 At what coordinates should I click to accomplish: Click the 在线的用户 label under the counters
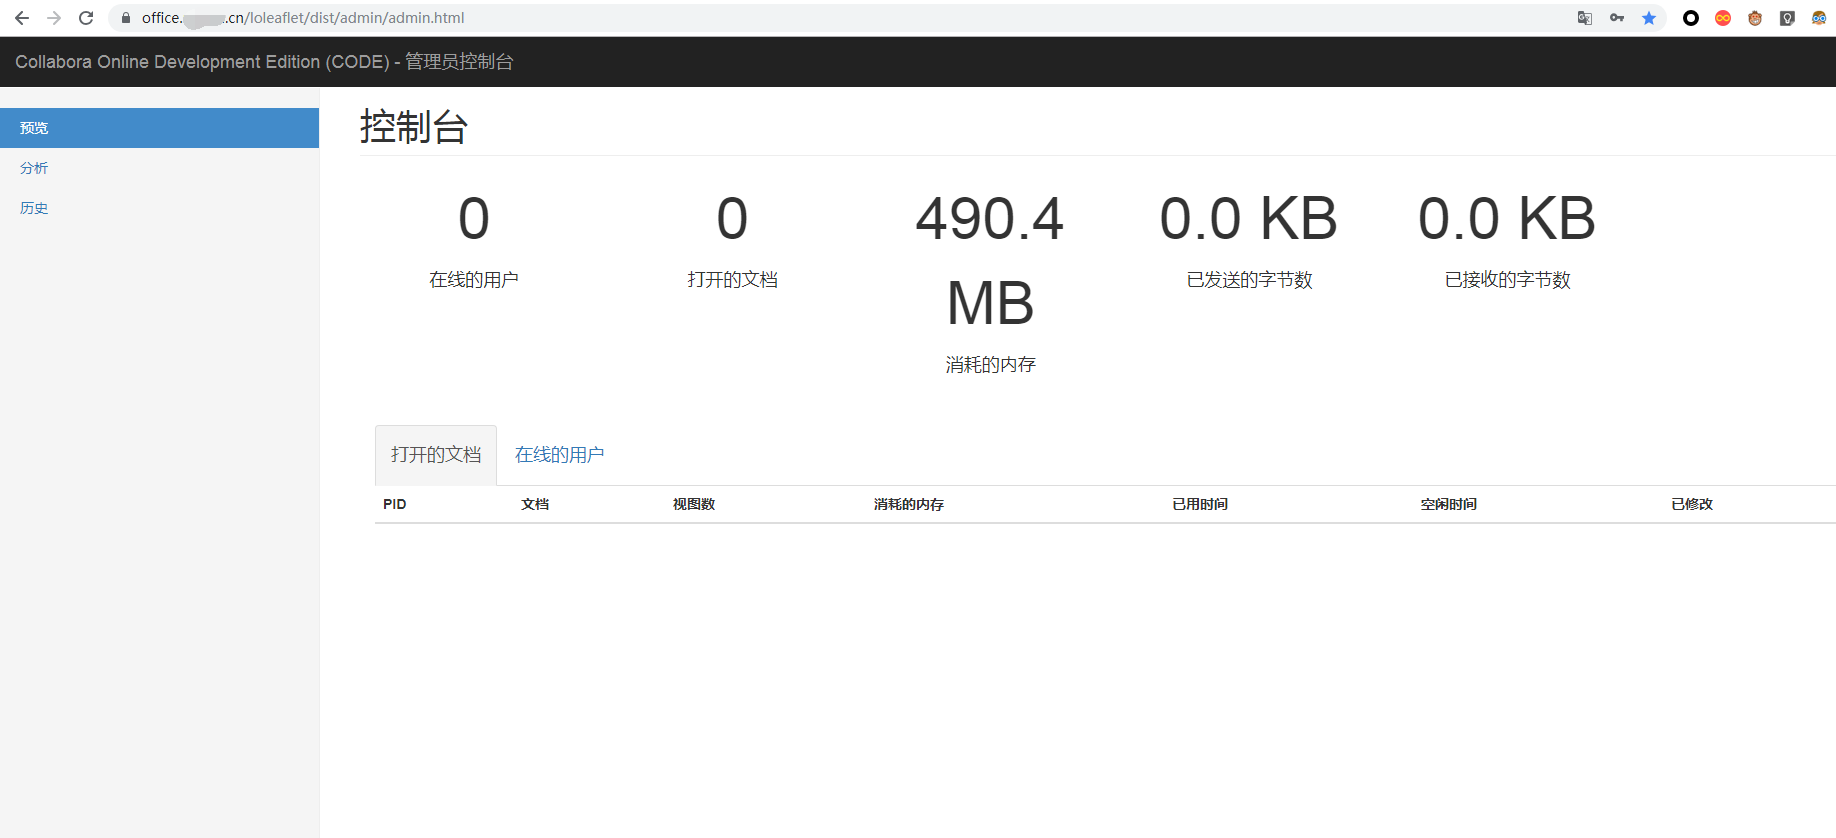click(474, 280)
